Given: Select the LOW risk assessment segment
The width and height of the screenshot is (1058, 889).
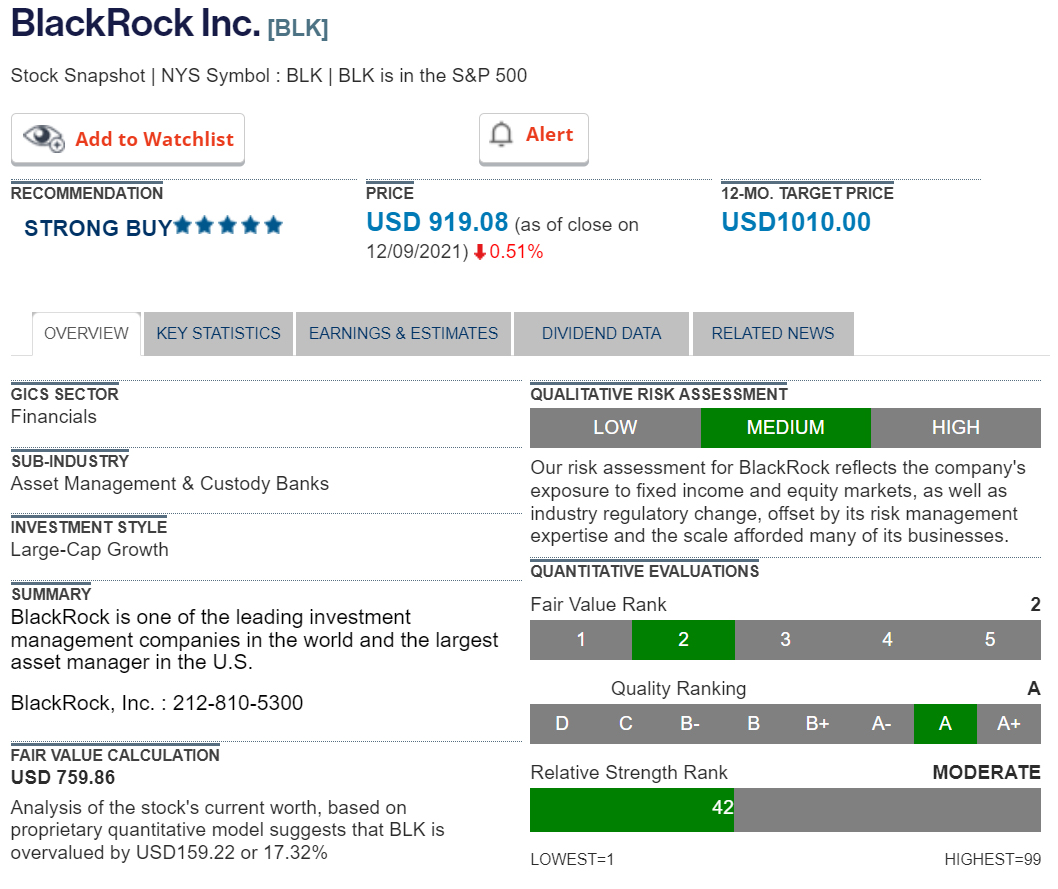Looking at the screenshot, I should point(615,428).
